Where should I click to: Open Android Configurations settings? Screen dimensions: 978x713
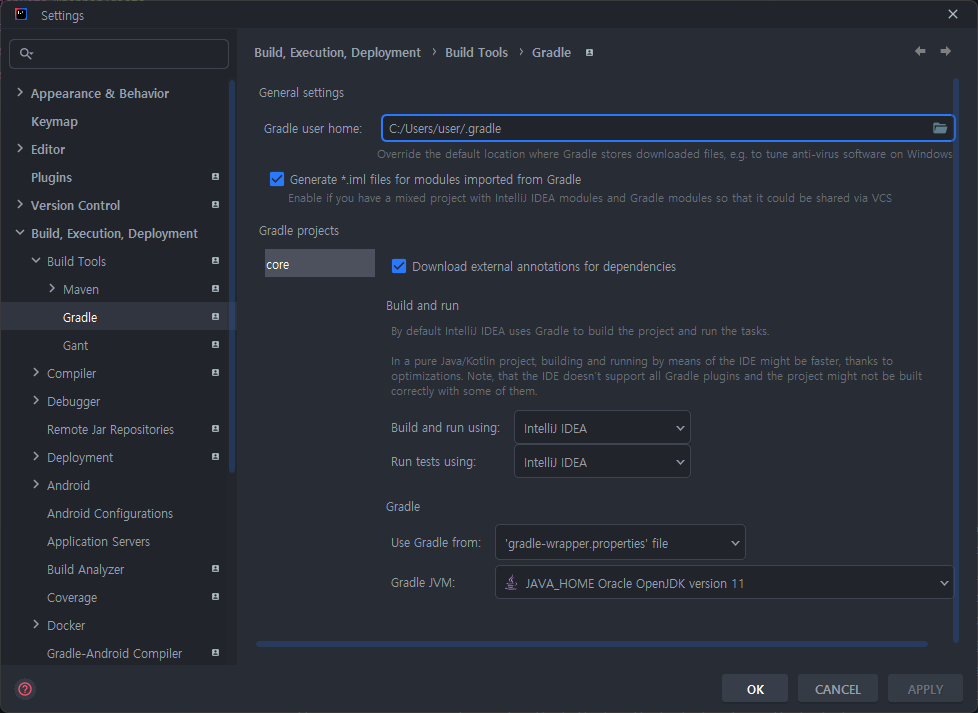[110, 513]
